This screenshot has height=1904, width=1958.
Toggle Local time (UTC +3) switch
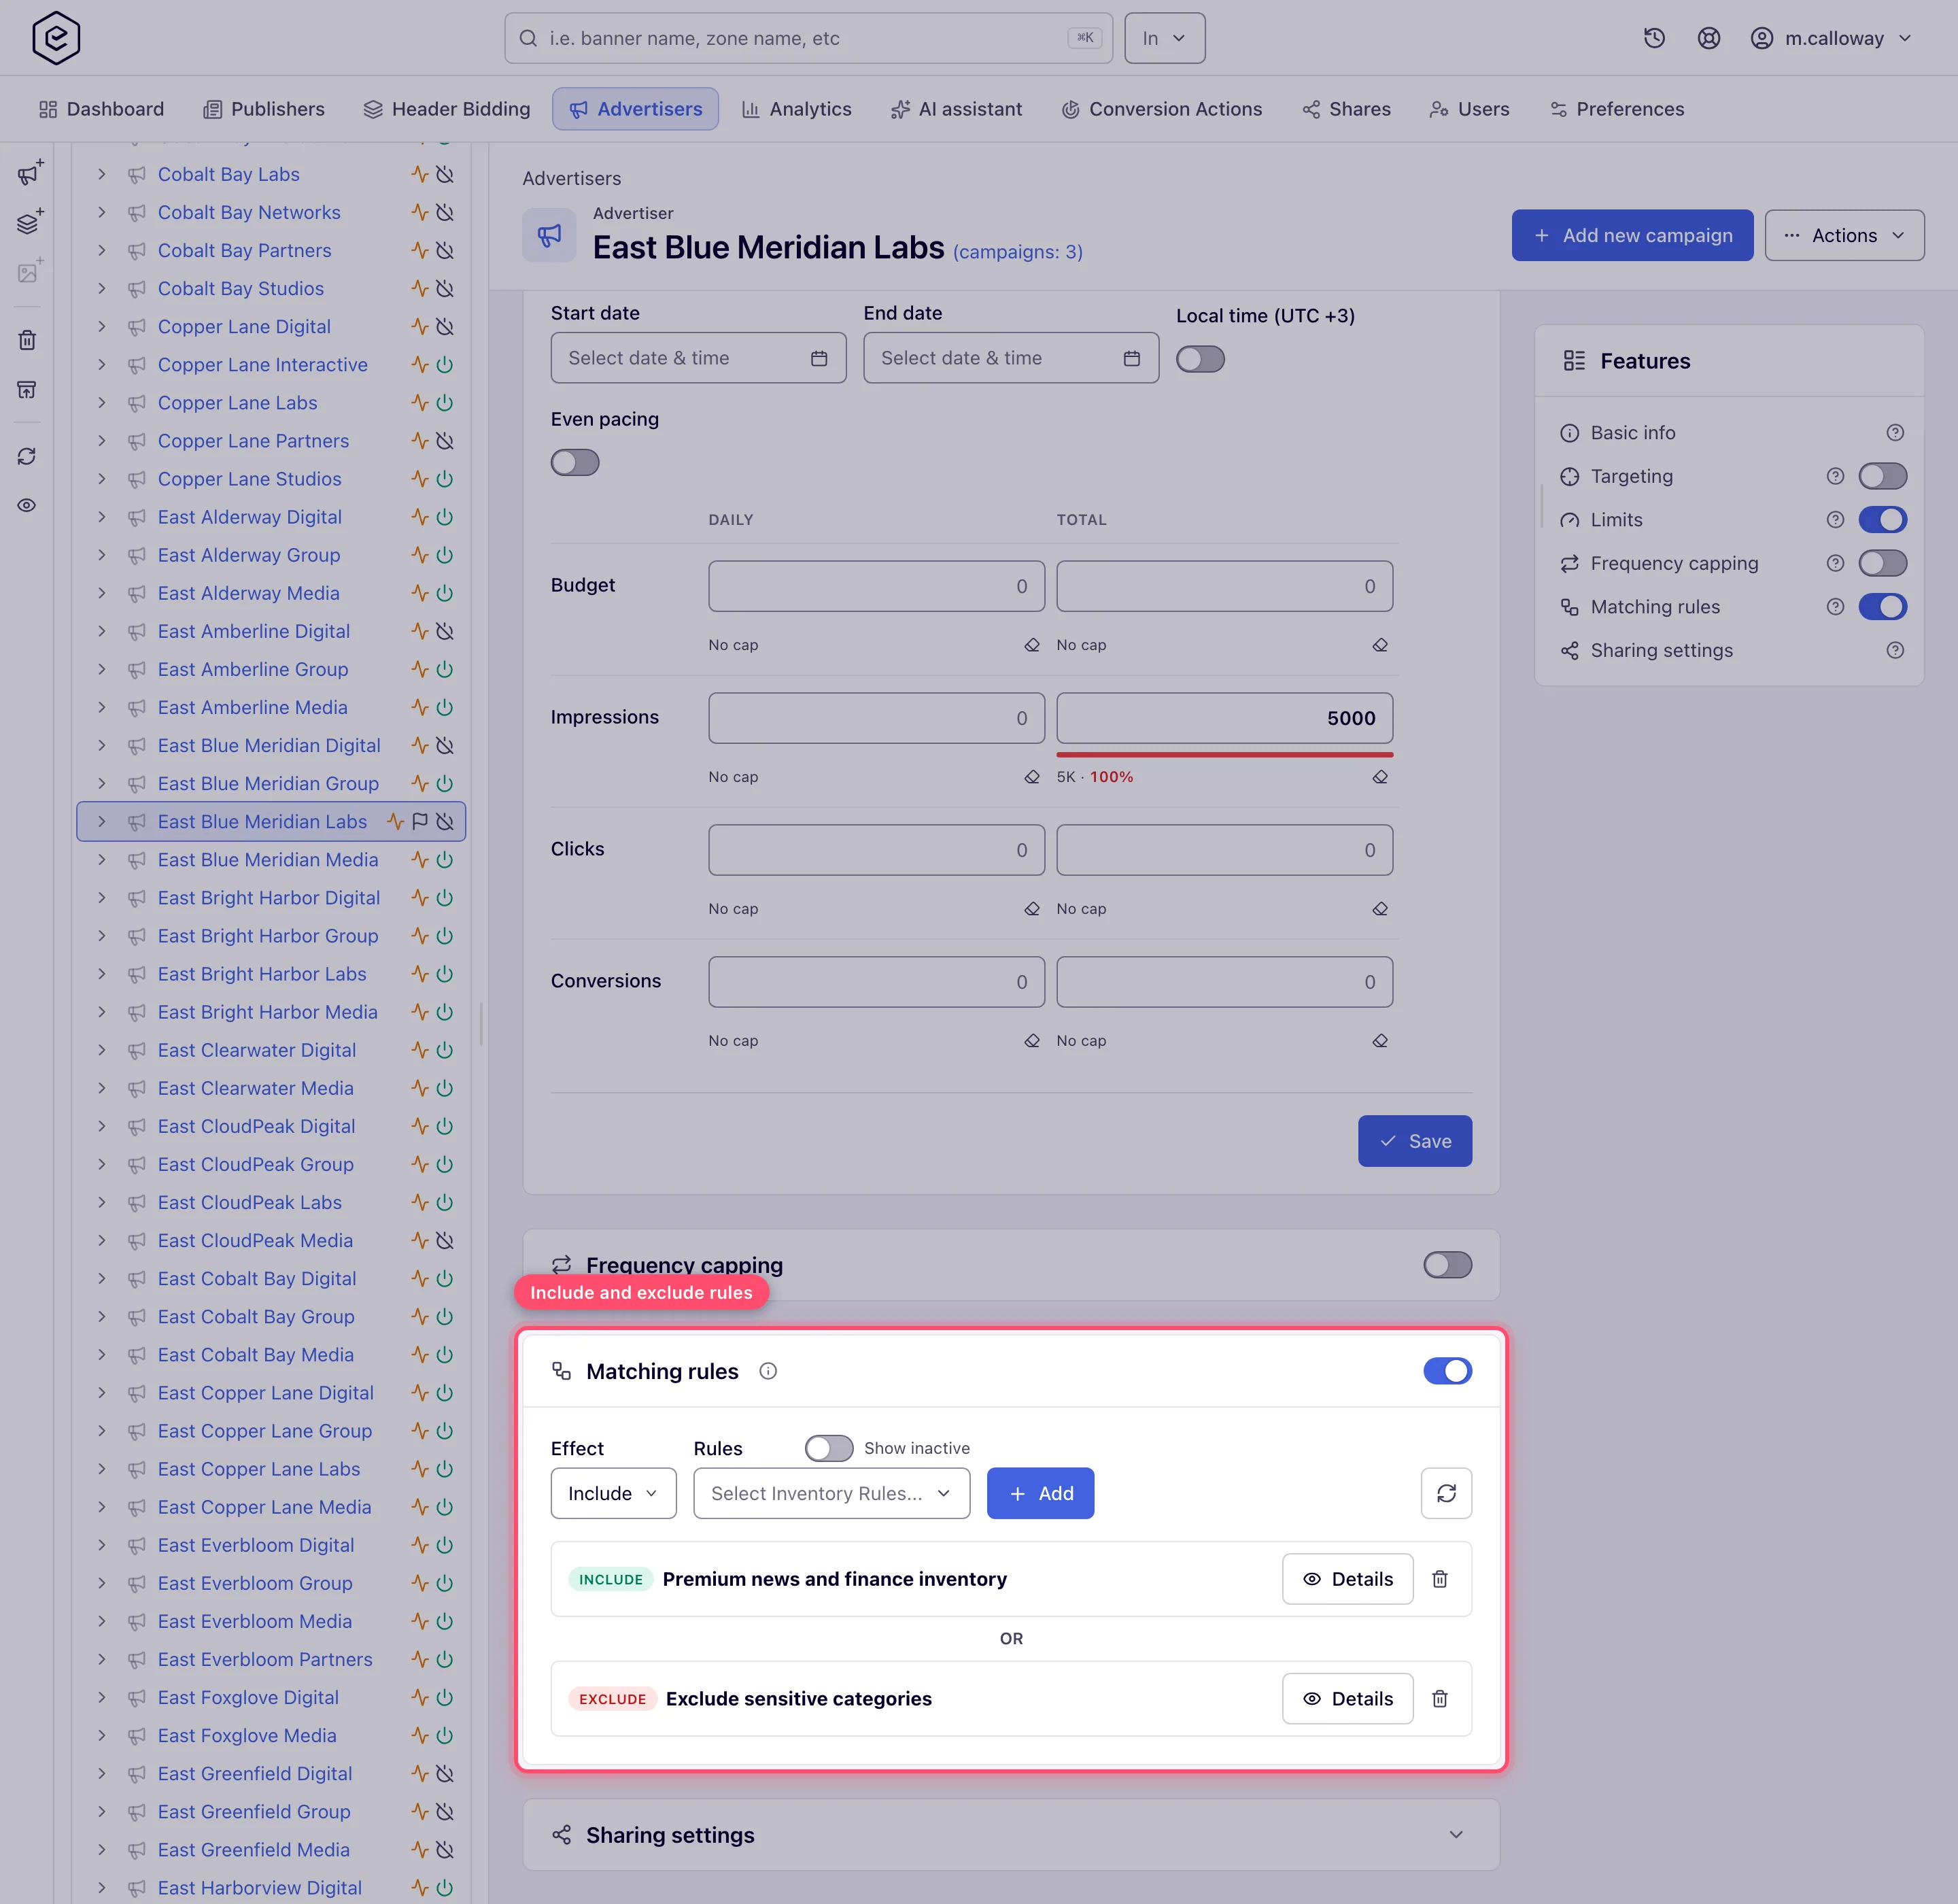1200,359
